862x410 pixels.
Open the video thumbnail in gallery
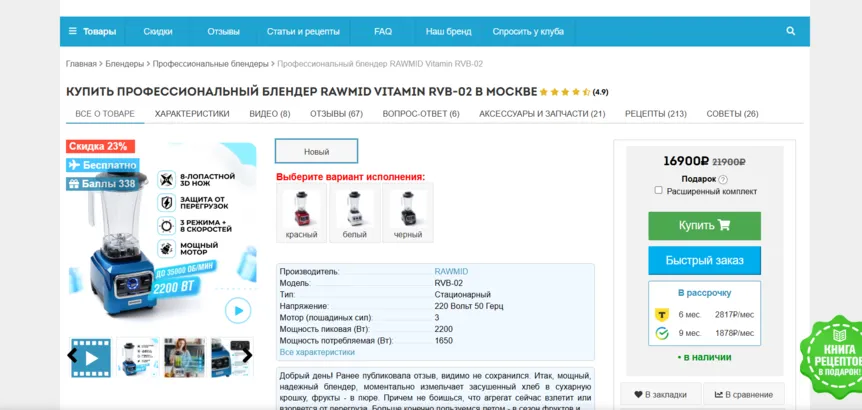[x=91, y=357]
